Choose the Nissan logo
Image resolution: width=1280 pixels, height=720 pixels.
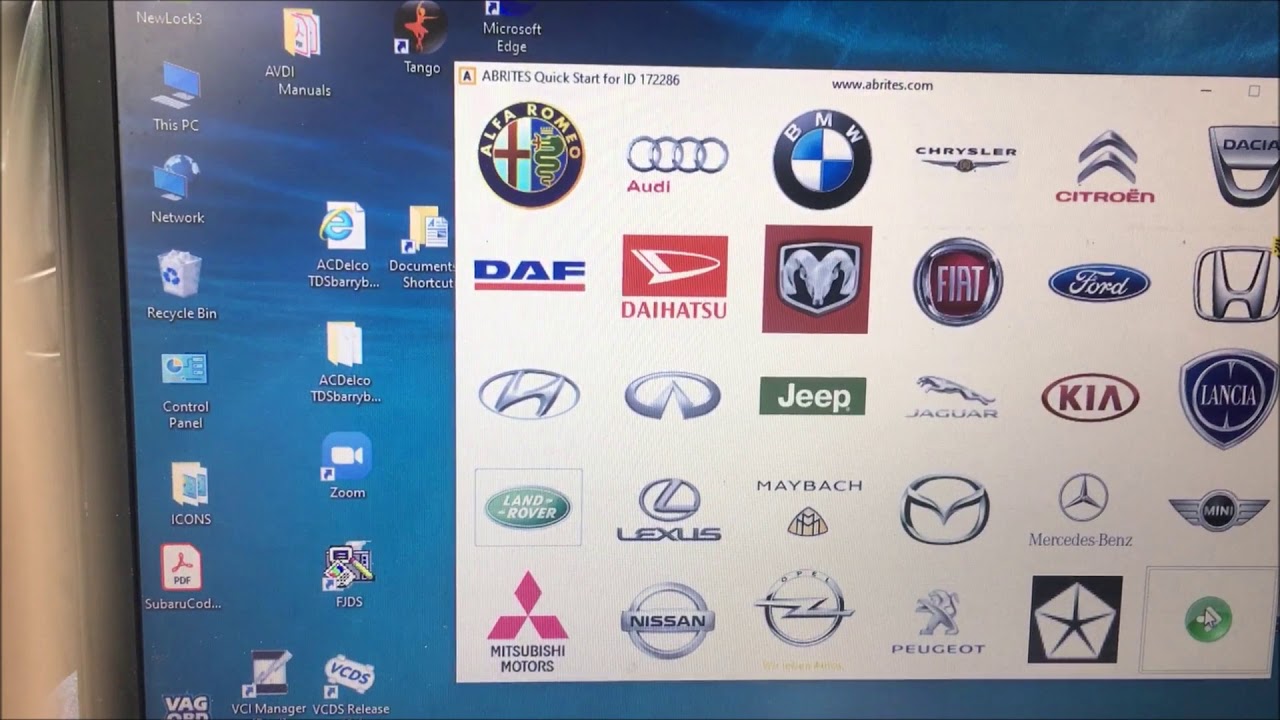coord(667,621)
